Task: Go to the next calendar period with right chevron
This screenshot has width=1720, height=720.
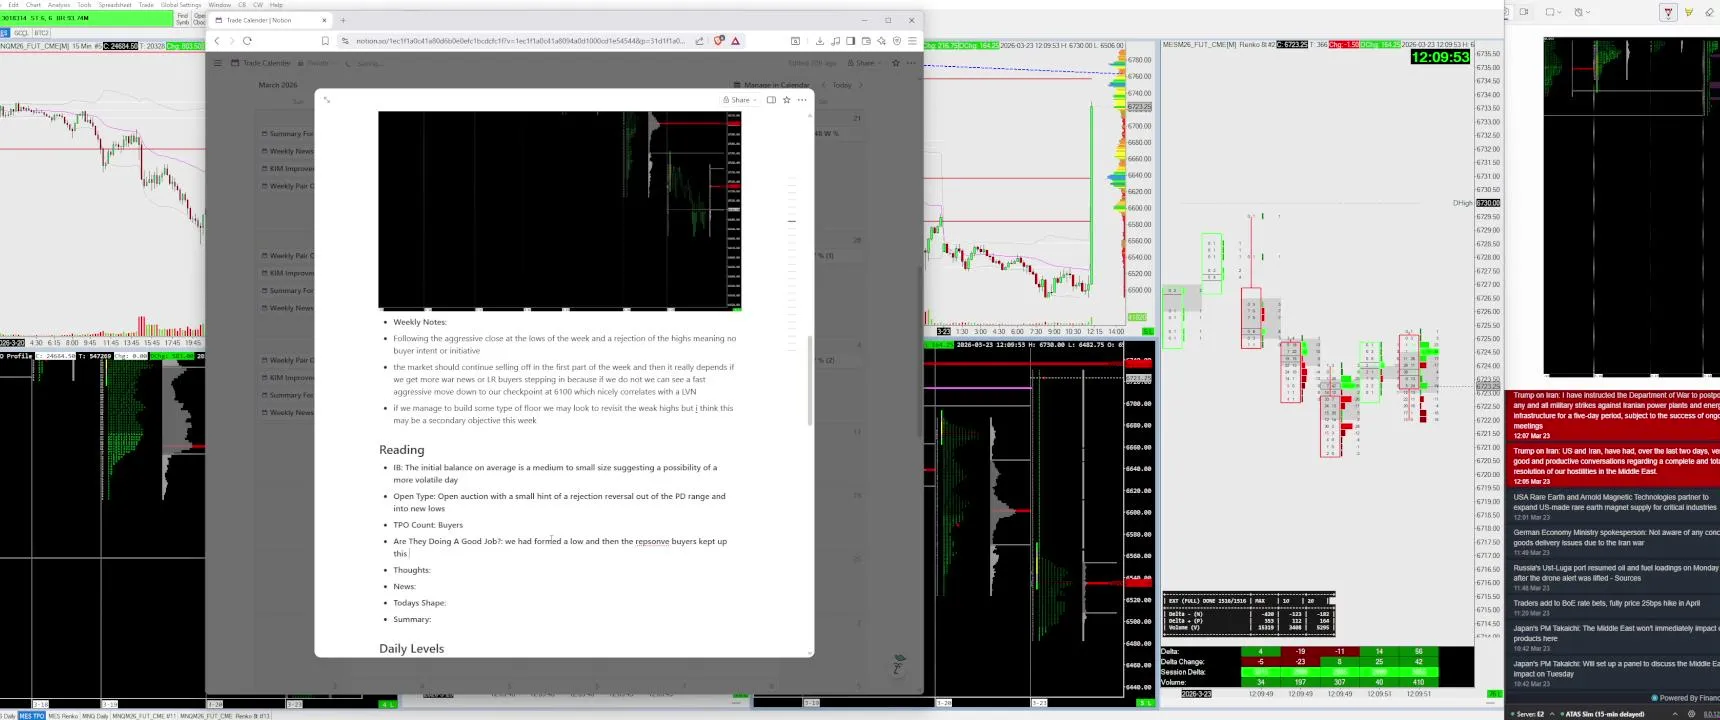Action: click(x=860, y=85)
